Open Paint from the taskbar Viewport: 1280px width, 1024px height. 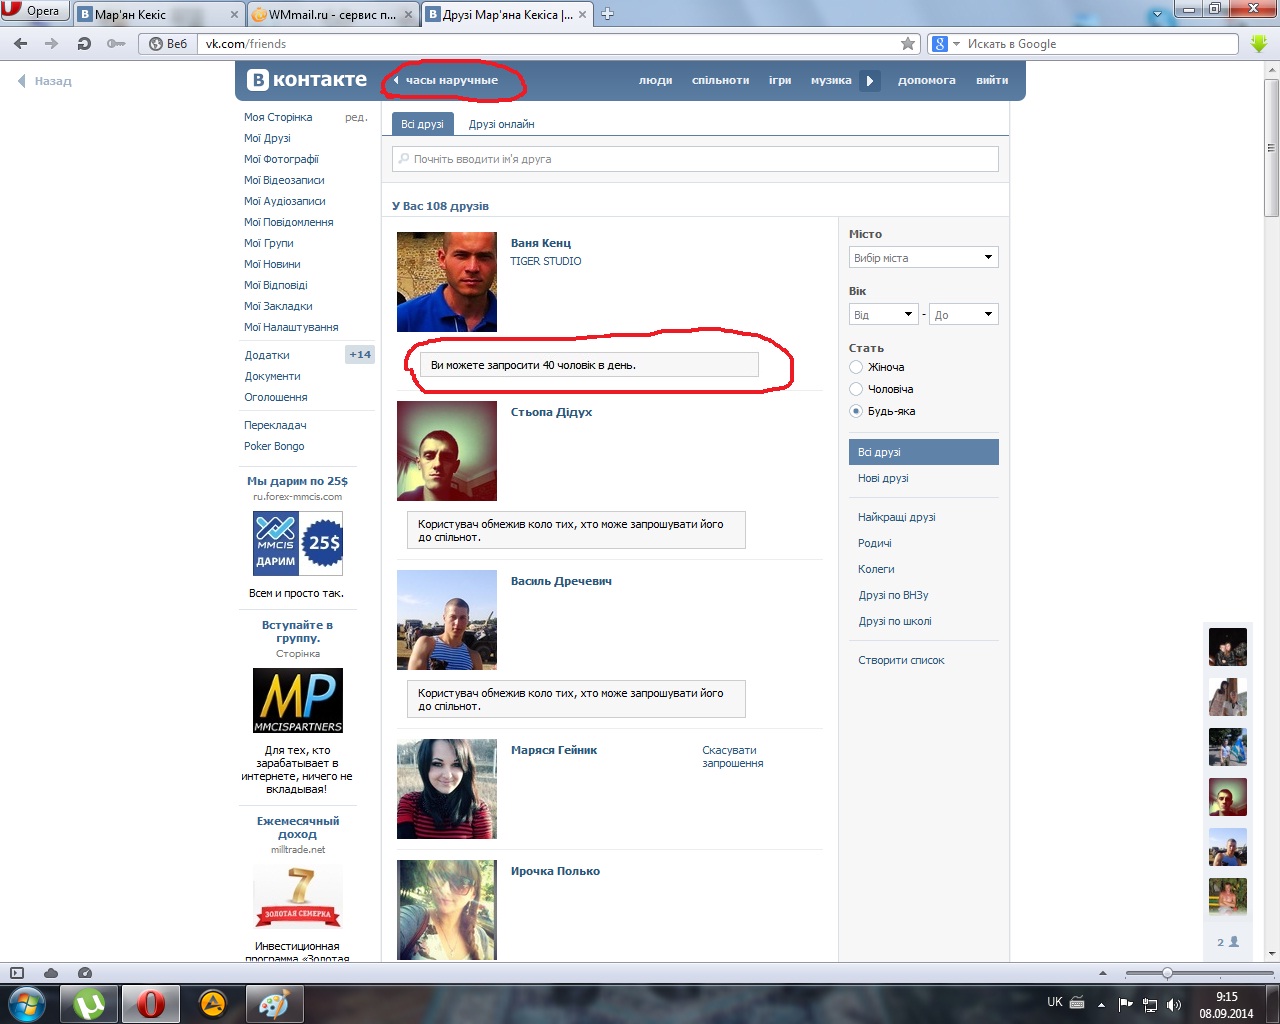[274, 1003]
